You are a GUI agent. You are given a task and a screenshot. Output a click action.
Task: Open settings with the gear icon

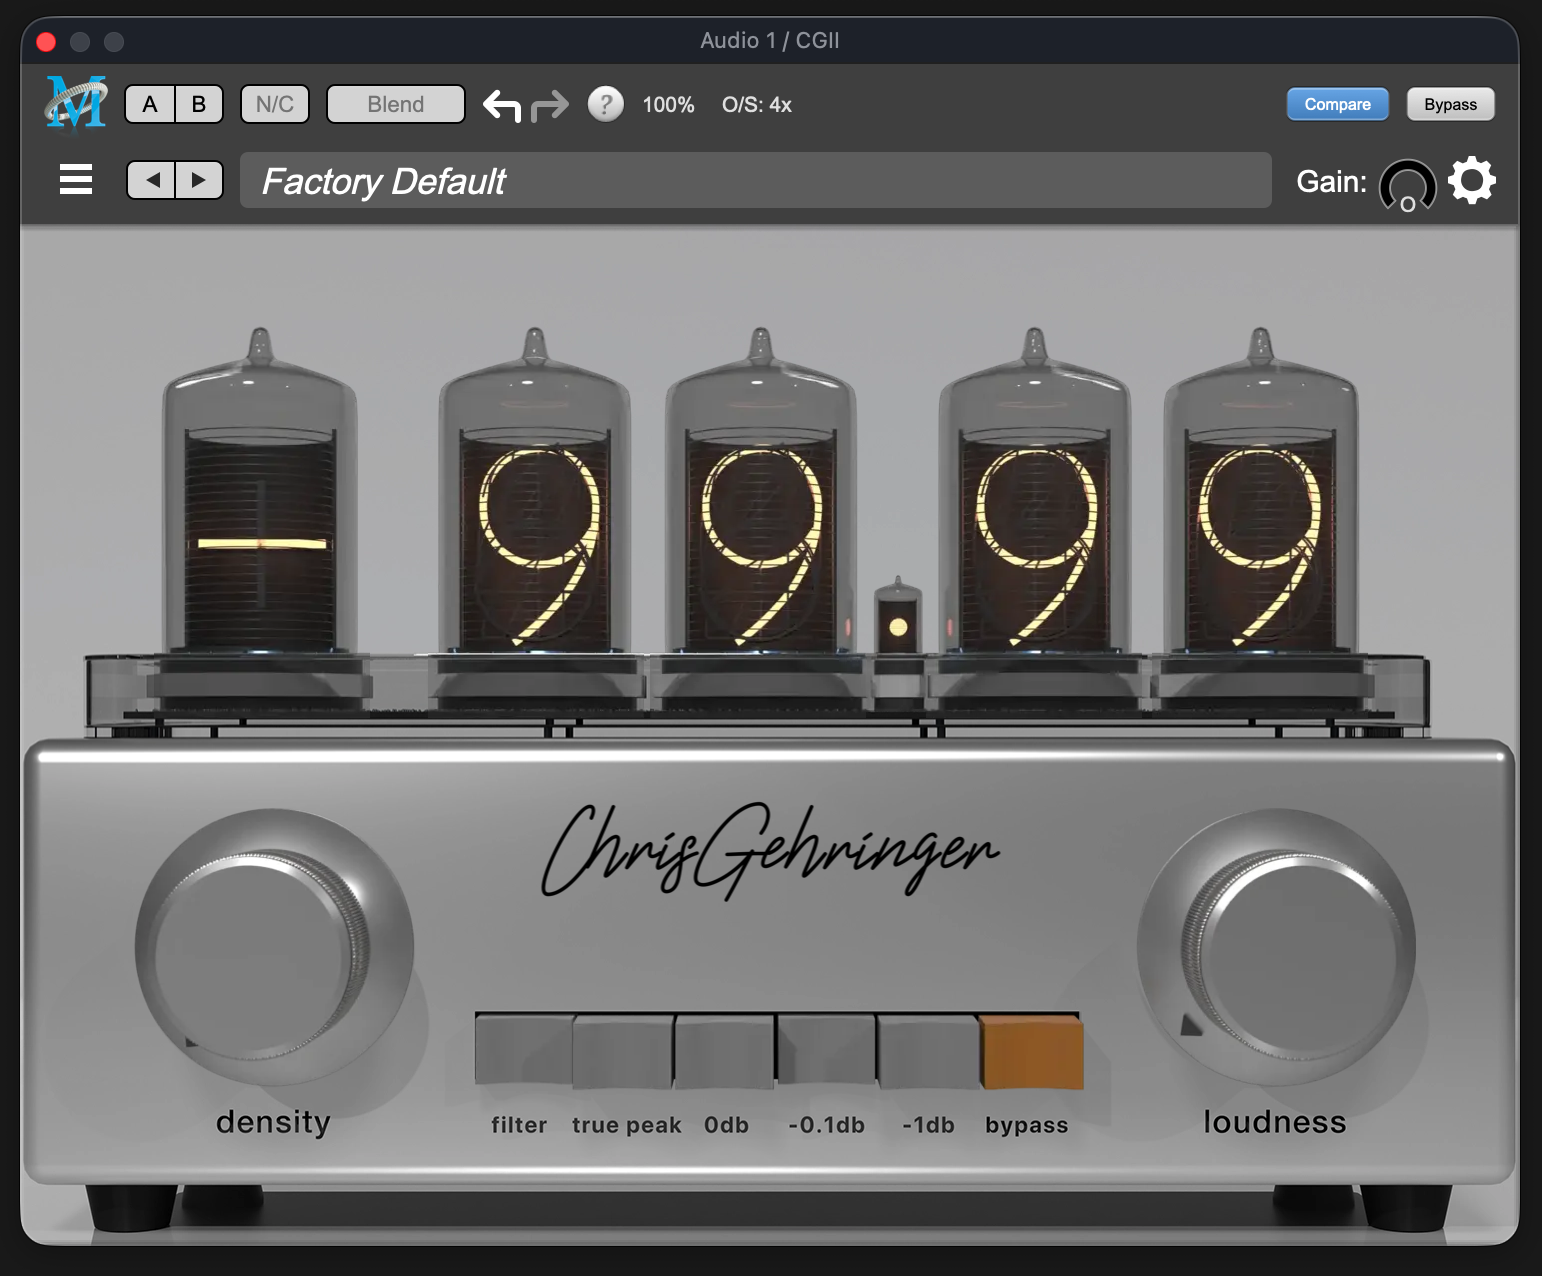point(1472,181)
